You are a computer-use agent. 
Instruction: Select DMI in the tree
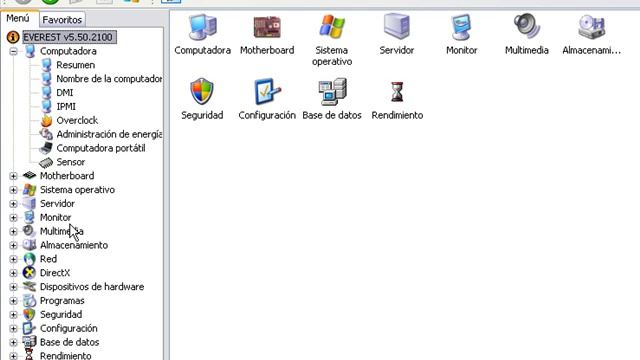click(x=64, y=93)
